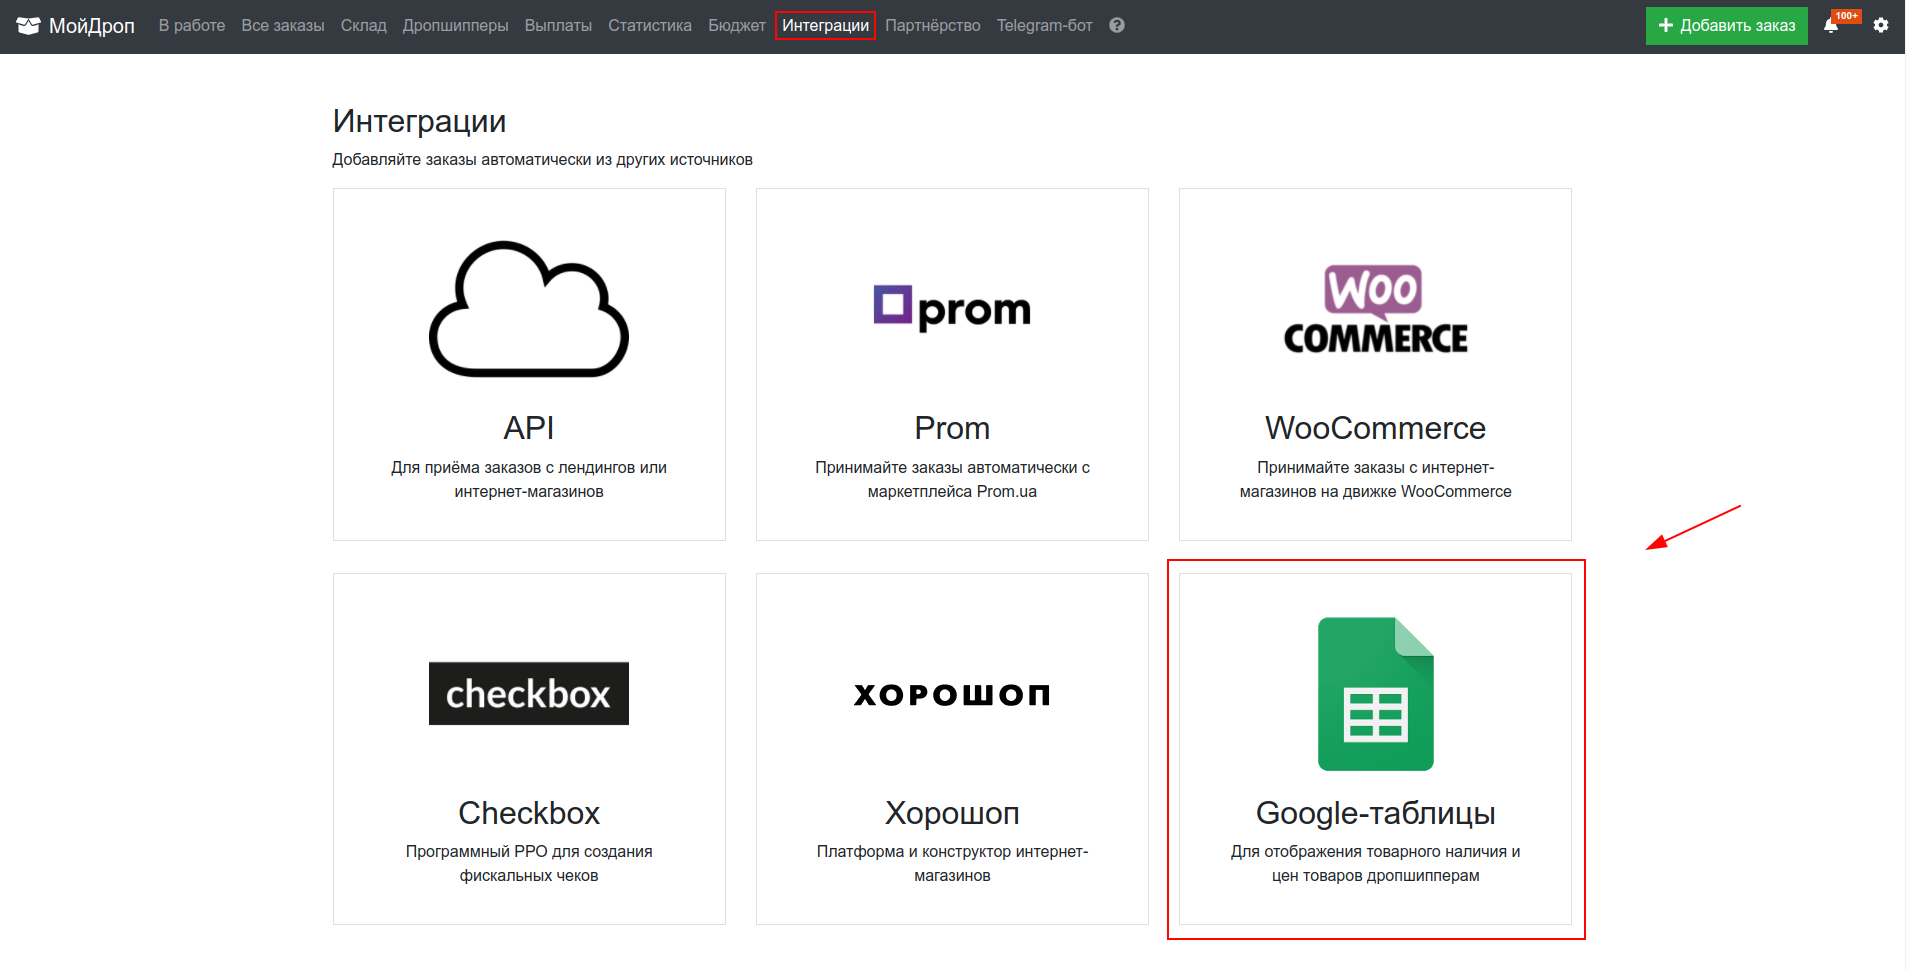Select the Хорошоп logo
This screenshot has height=970, width=1906.
[952, 694]
